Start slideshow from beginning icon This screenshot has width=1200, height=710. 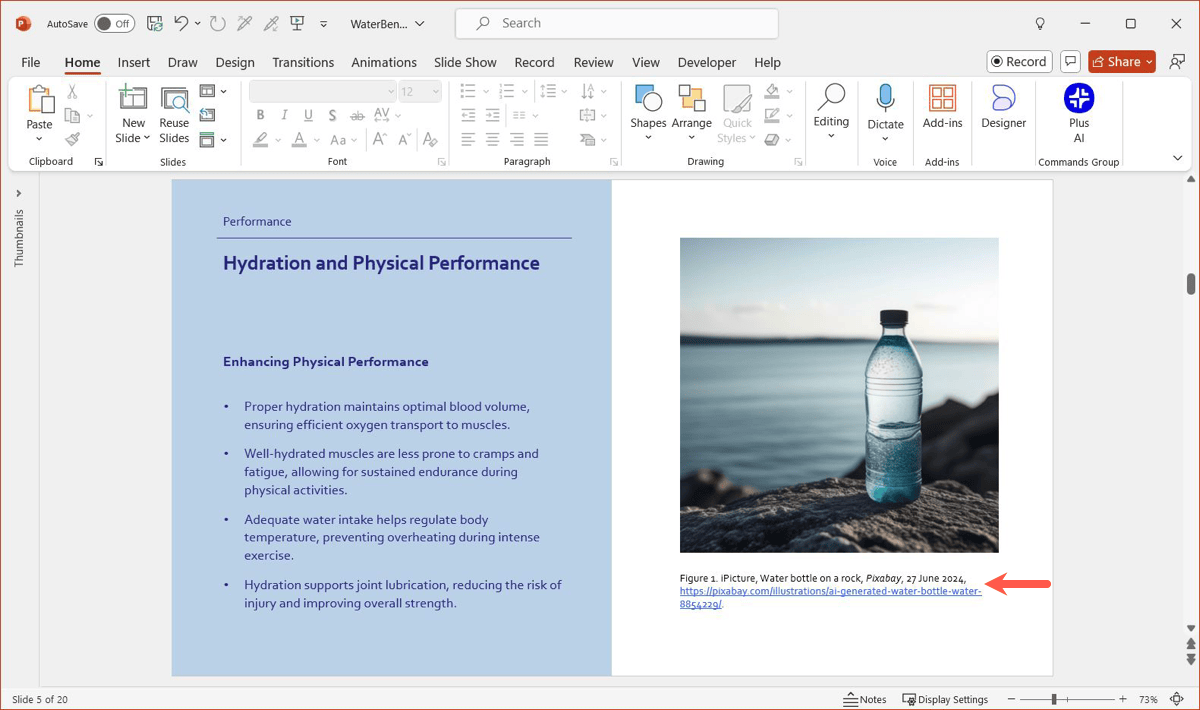pyautogui.click(x=297, y=23)
